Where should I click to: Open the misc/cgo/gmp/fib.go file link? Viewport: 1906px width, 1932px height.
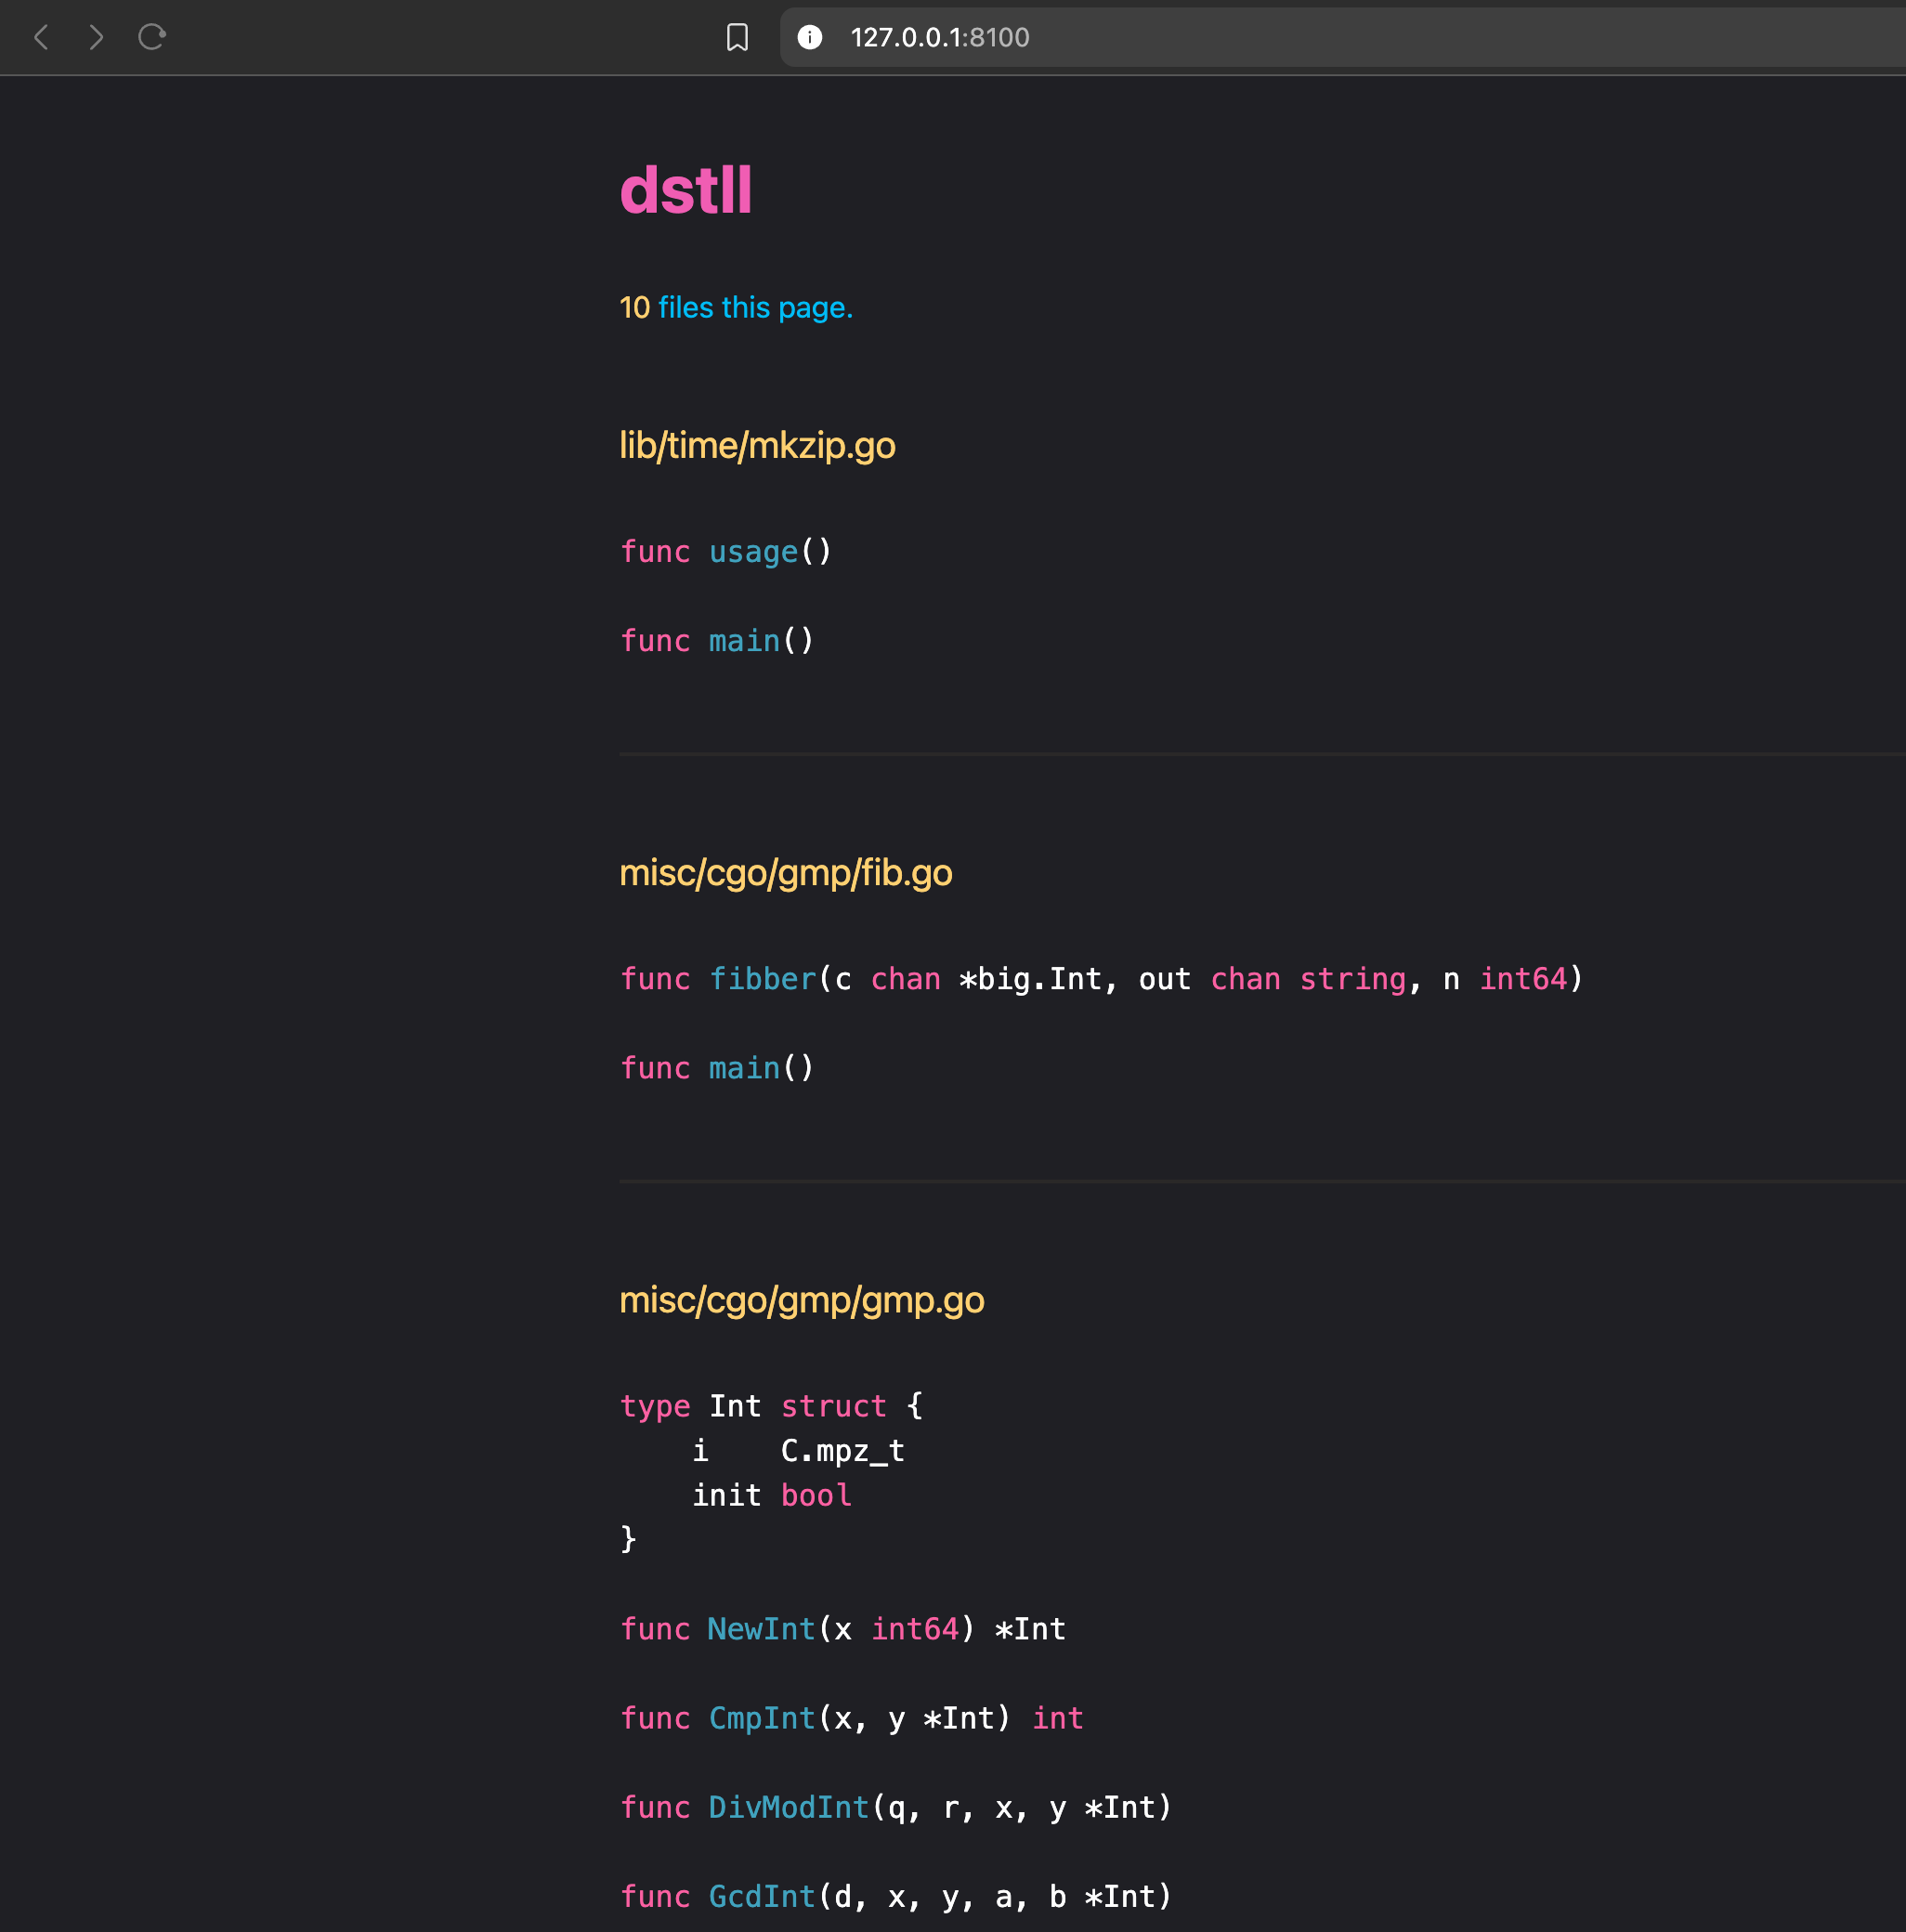pos(785,873)
